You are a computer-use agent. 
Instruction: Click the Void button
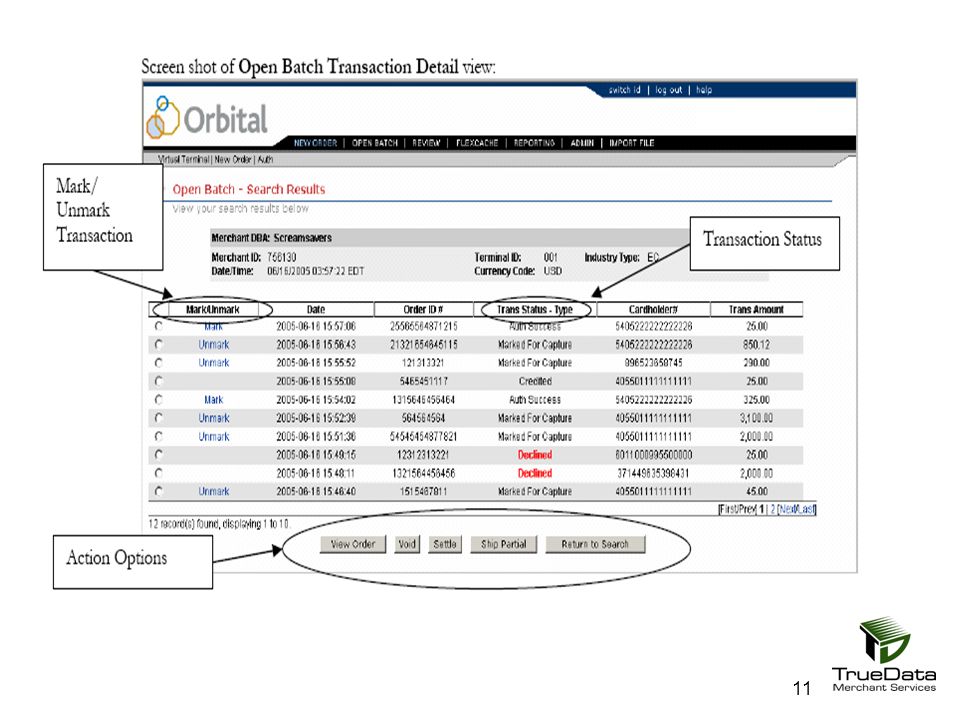pos(407,544)
